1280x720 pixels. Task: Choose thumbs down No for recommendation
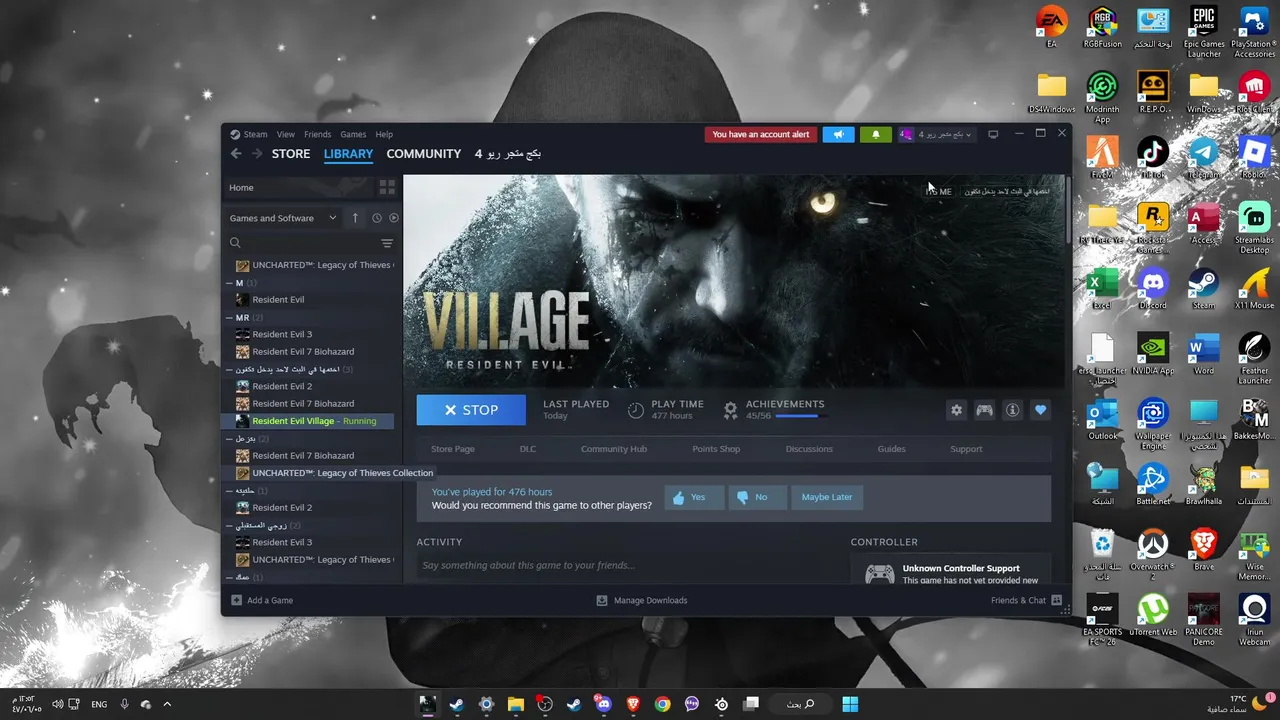(x=757, y=497)
